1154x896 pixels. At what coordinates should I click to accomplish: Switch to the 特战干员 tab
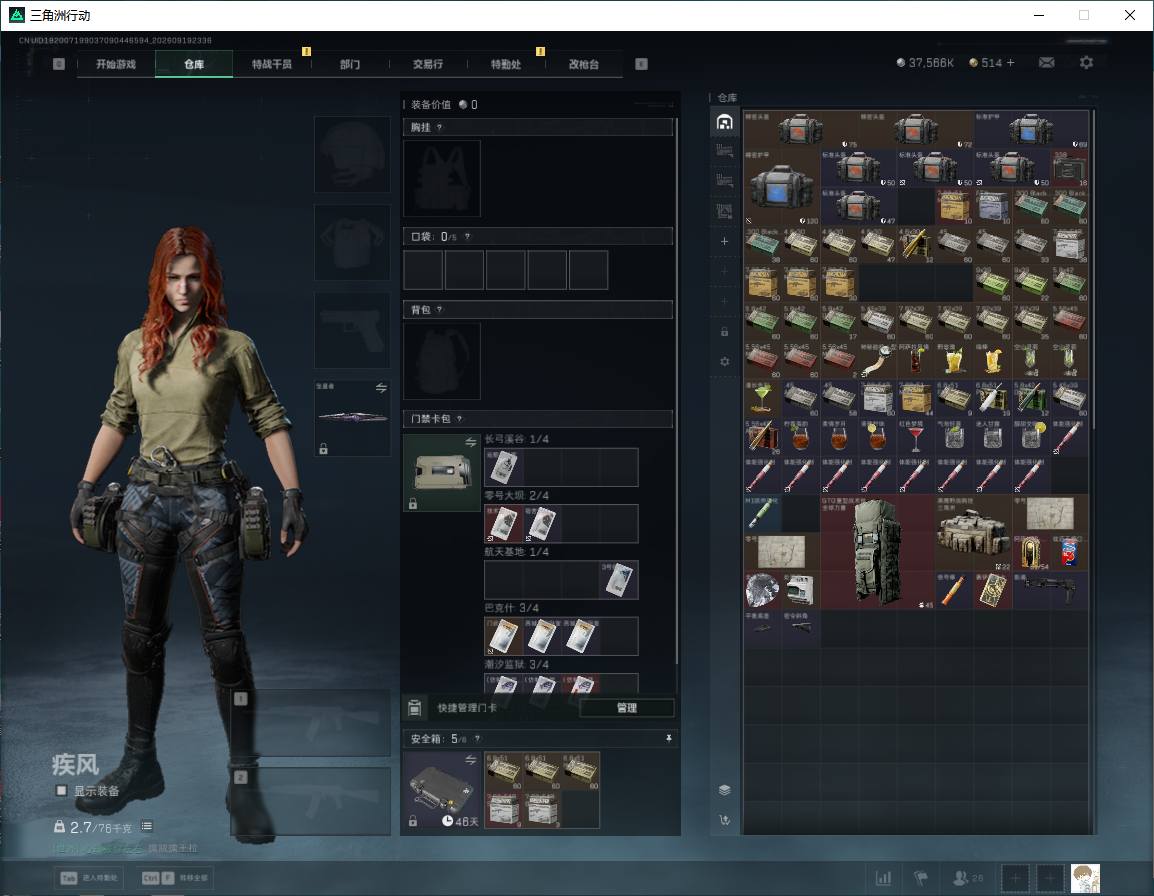[272, 64]
